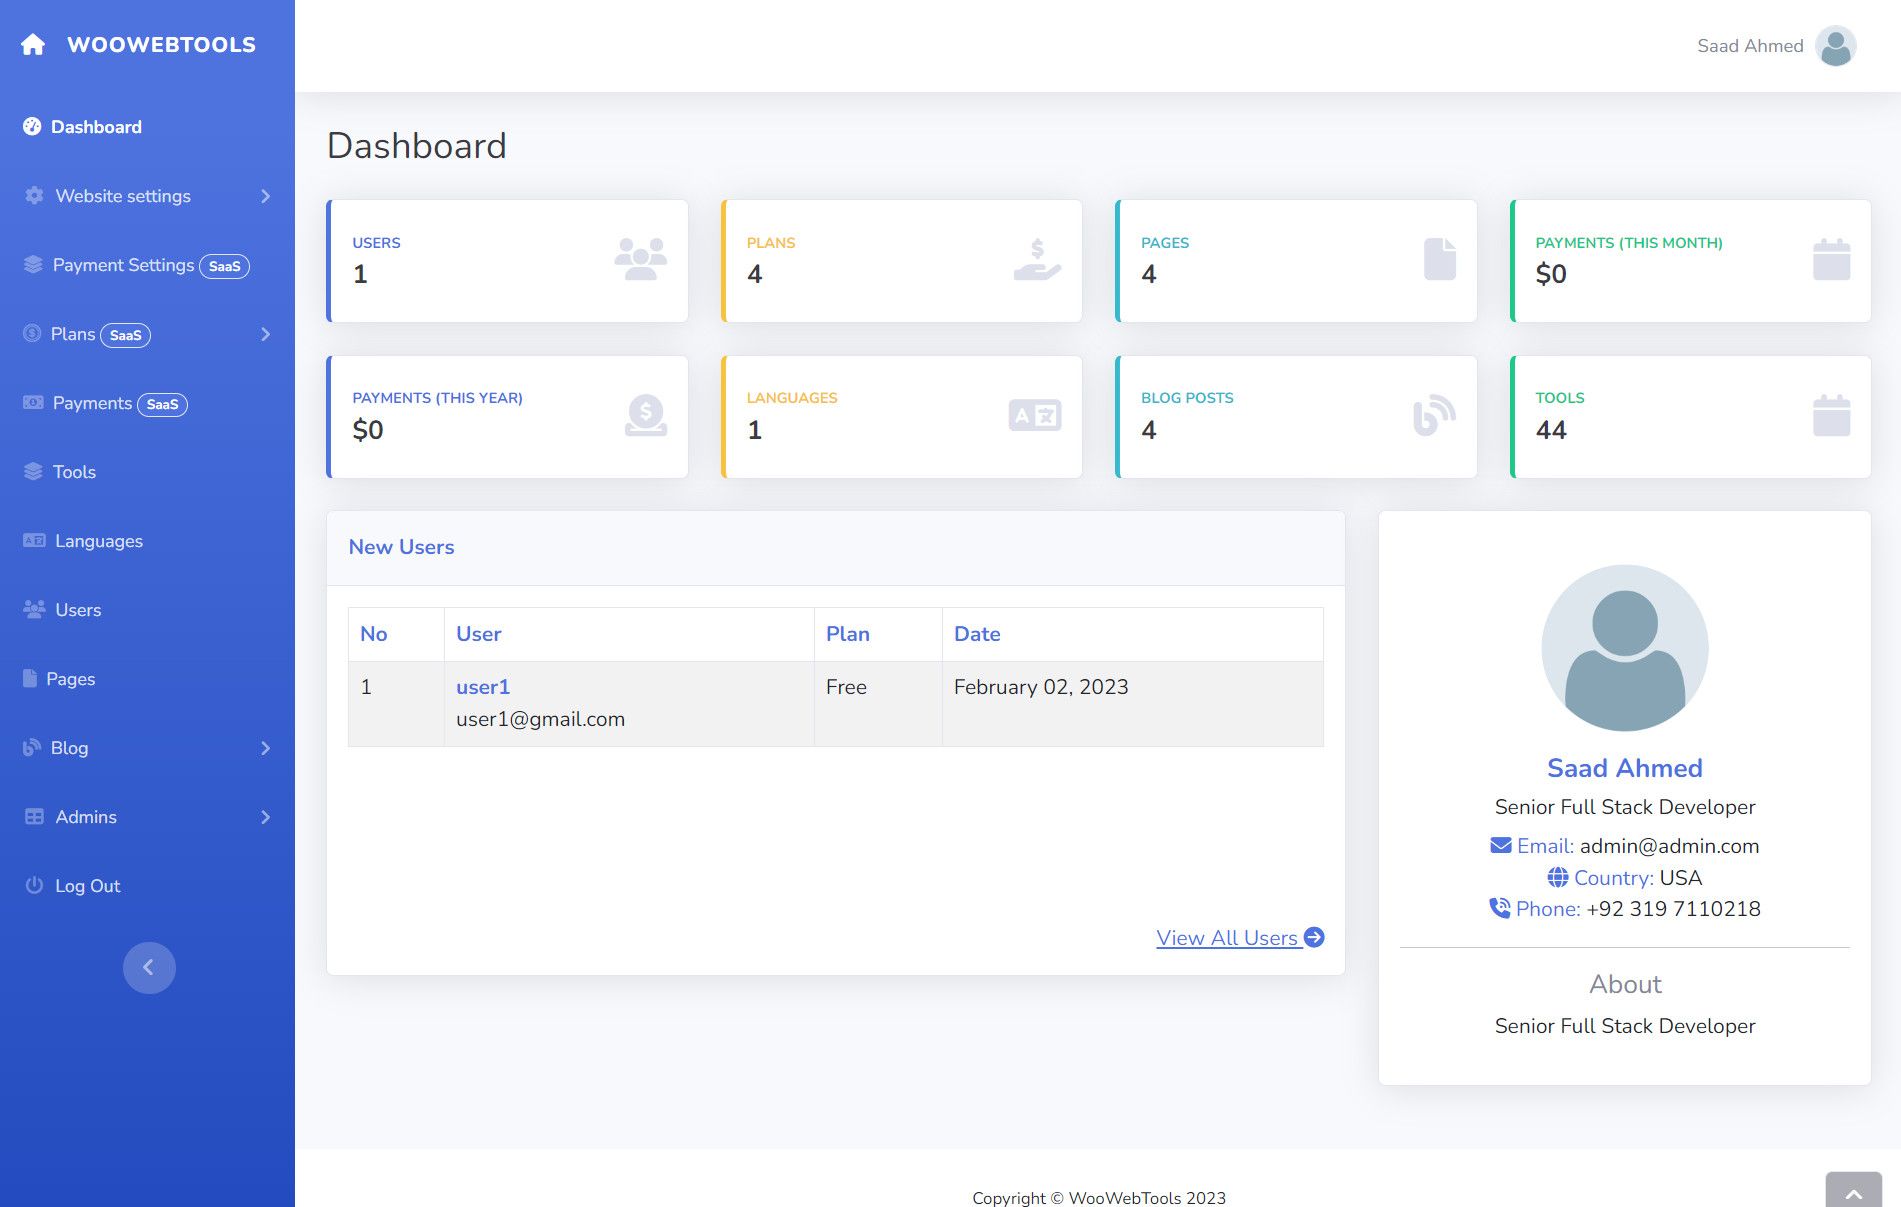Open the user1 profile link

(x=483, y=687)
